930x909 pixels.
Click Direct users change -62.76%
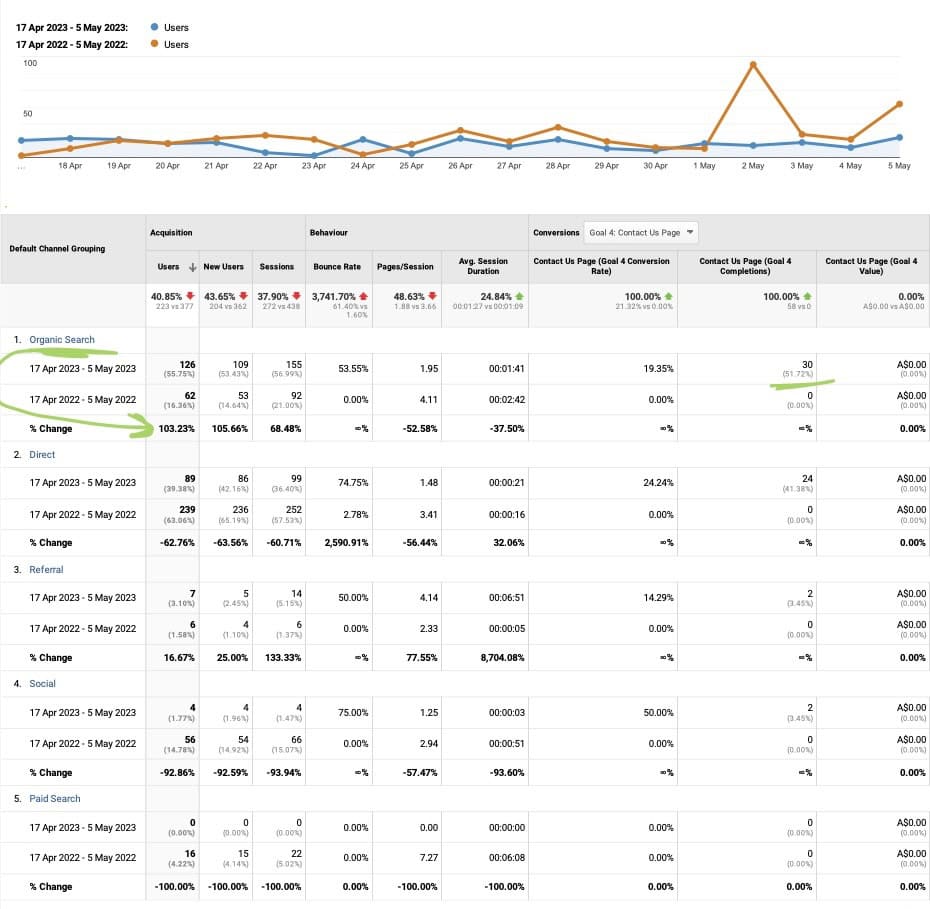point(177,543)
